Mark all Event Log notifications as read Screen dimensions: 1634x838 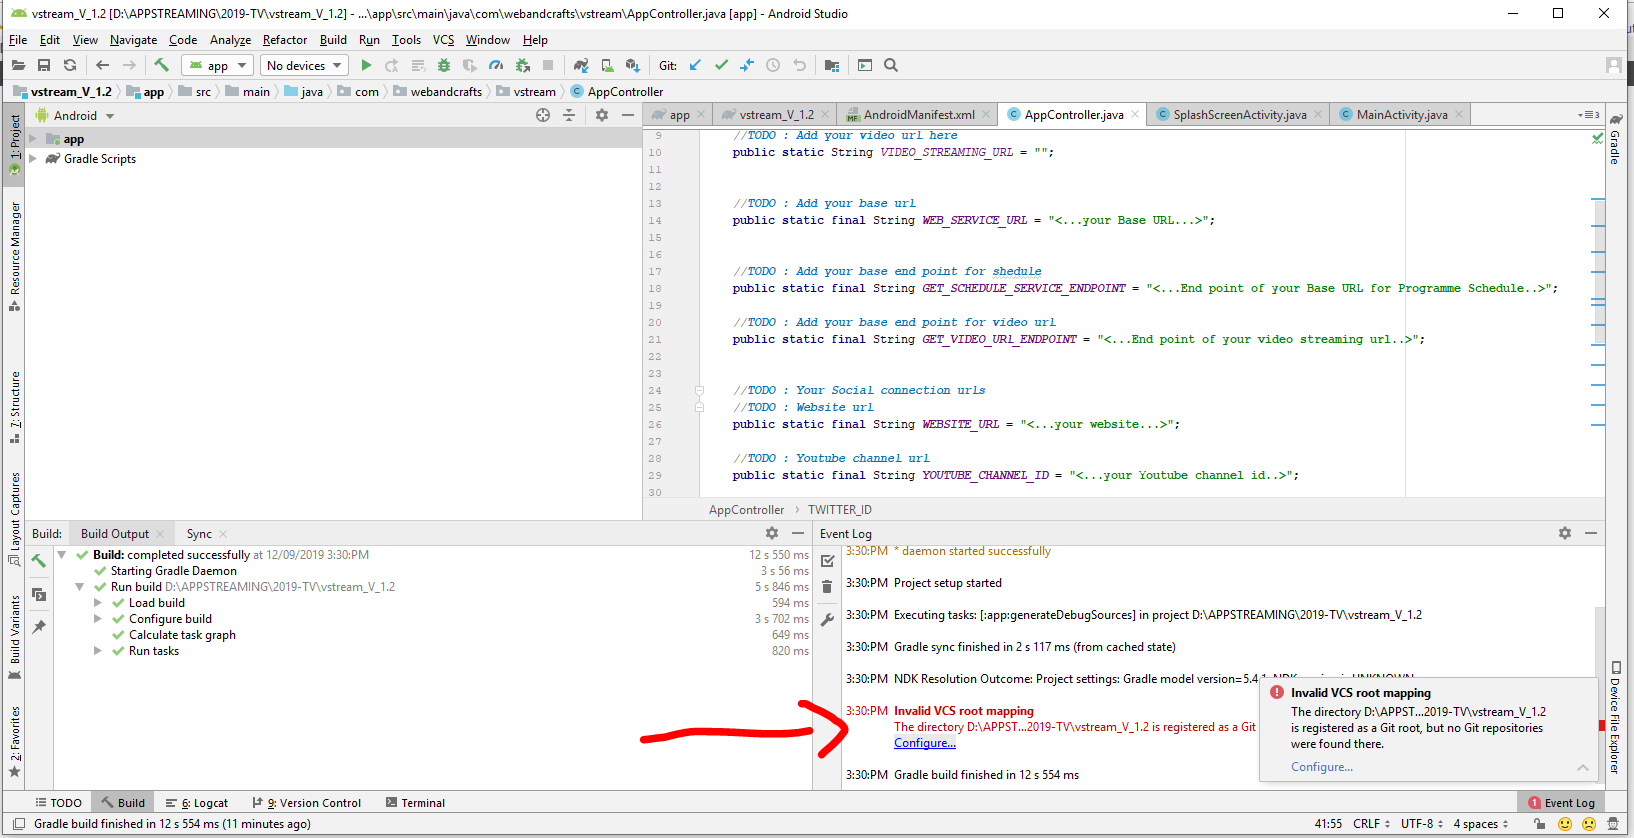click(x=827, y=560)
